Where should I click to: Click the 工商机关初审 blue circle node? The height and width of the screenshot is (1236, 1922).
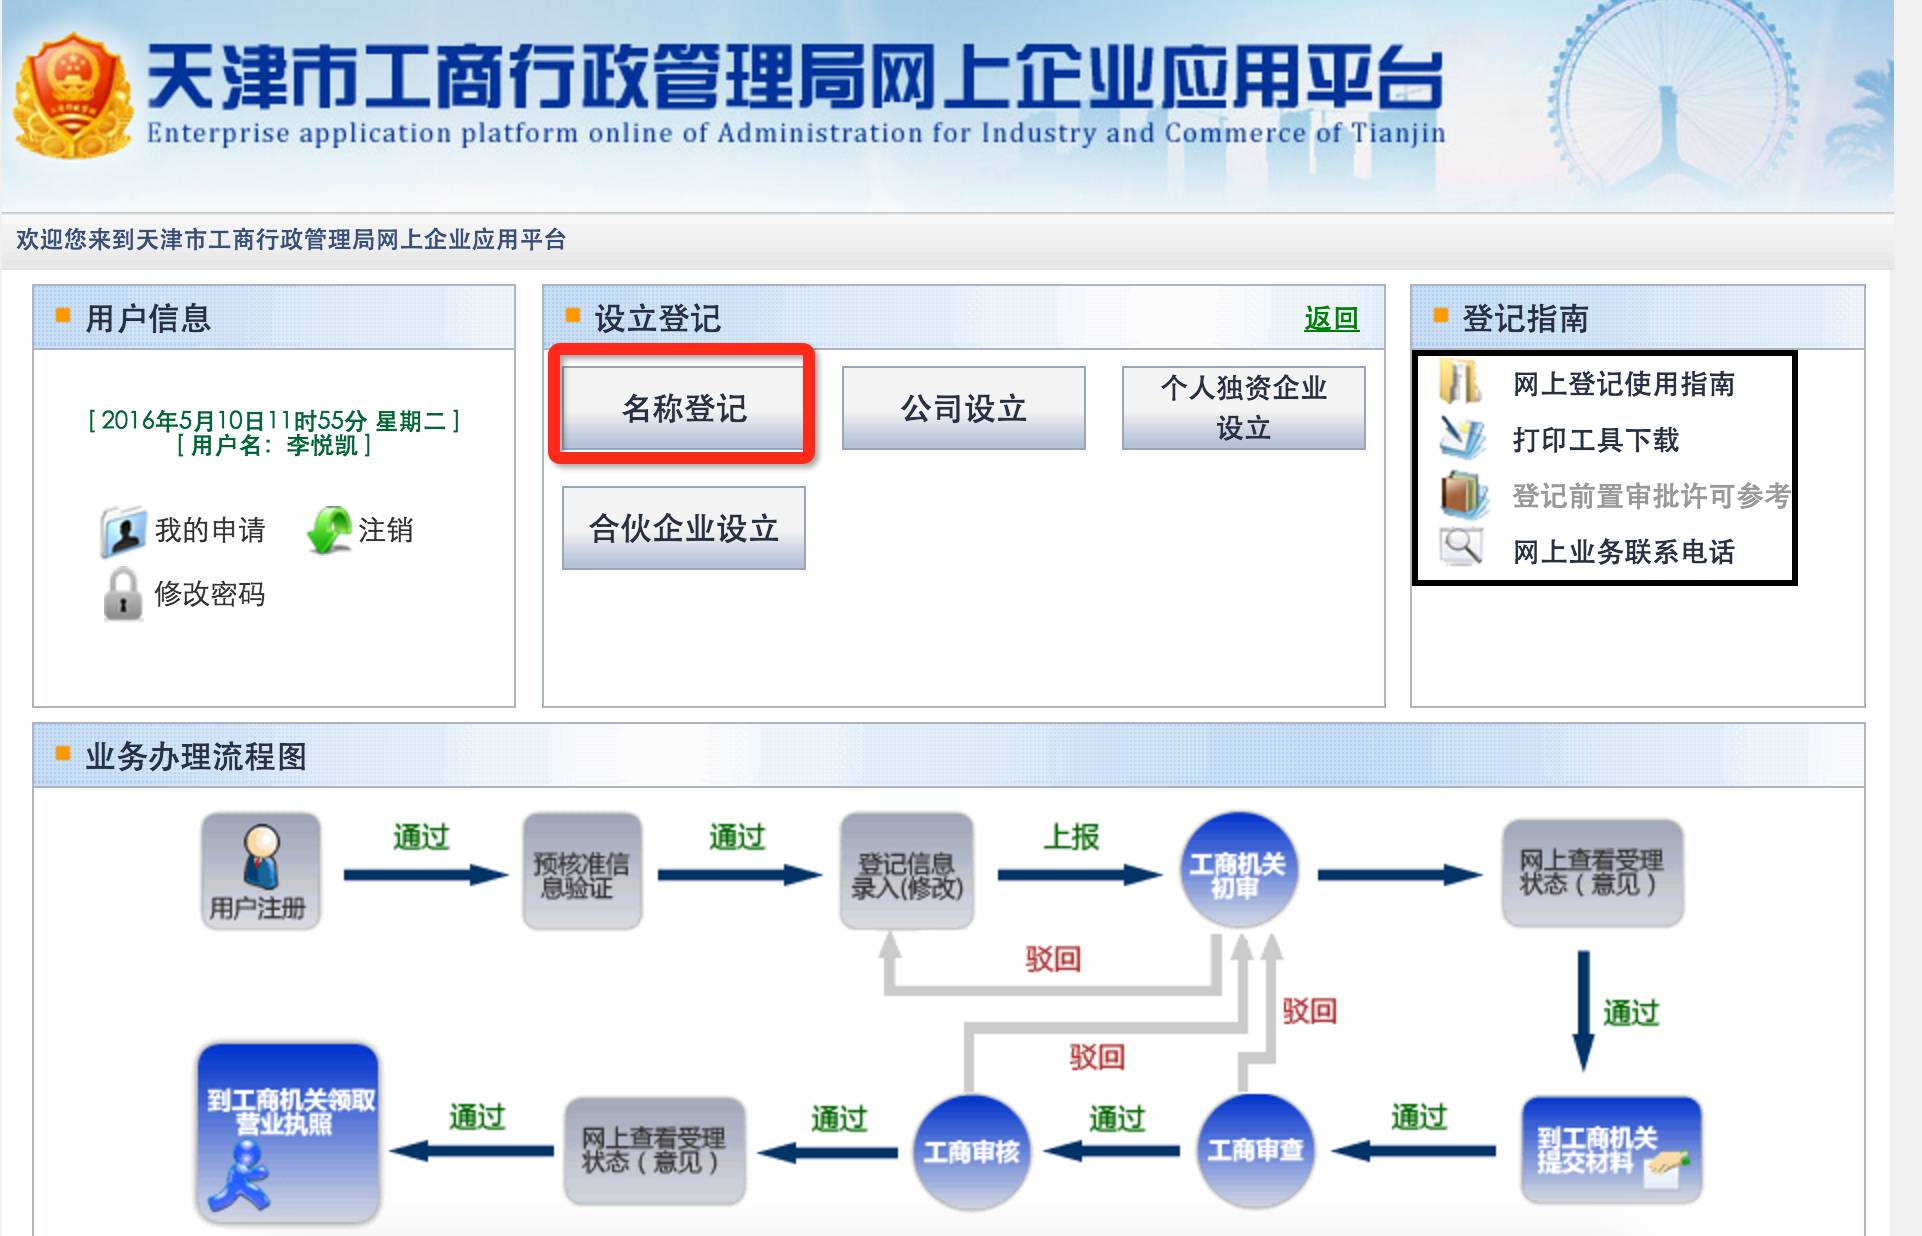1239,869
